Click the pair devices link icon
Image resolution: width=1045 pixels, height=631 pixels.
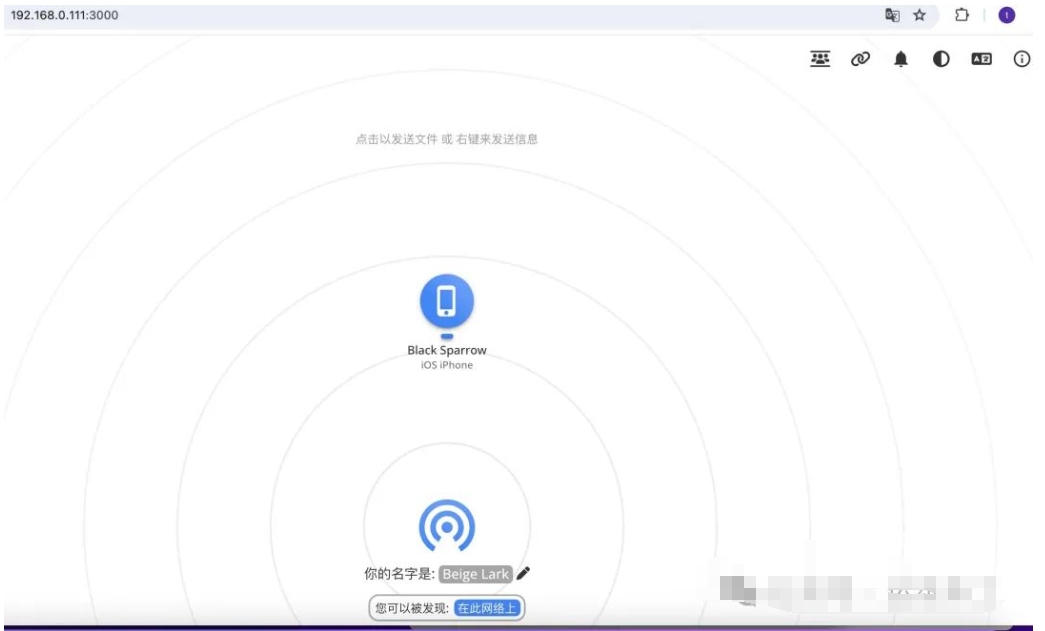click(860, 59)
